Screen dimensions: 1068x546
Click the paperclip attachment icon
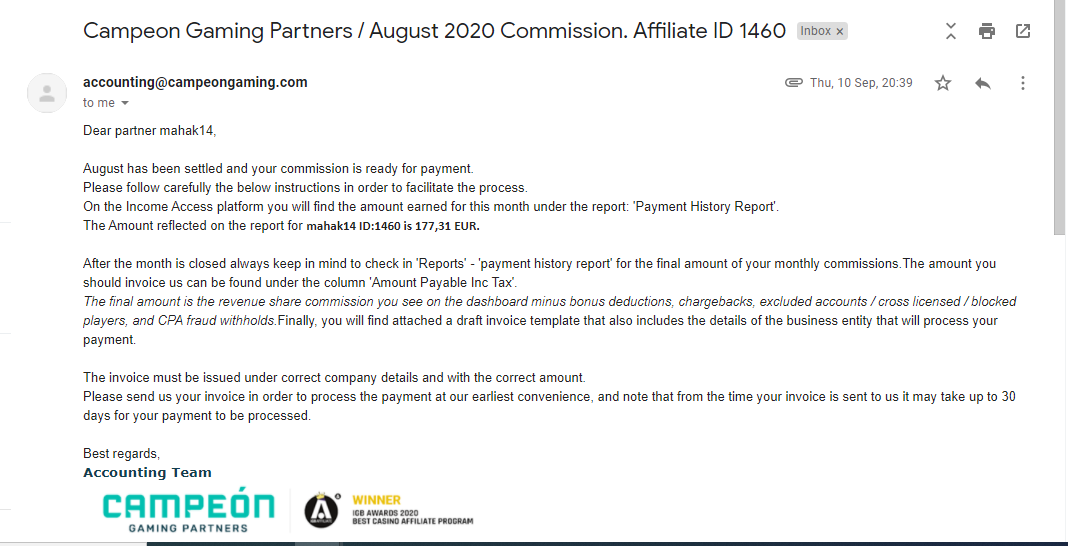793,83
